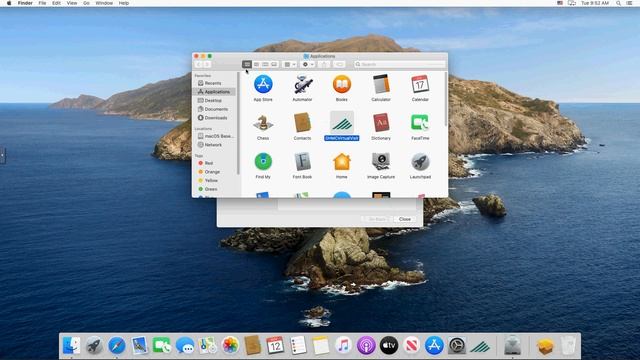Screen dimensions: 640x360
Task: Launch Safari from the Dock
Action: [x=117, y=346]
